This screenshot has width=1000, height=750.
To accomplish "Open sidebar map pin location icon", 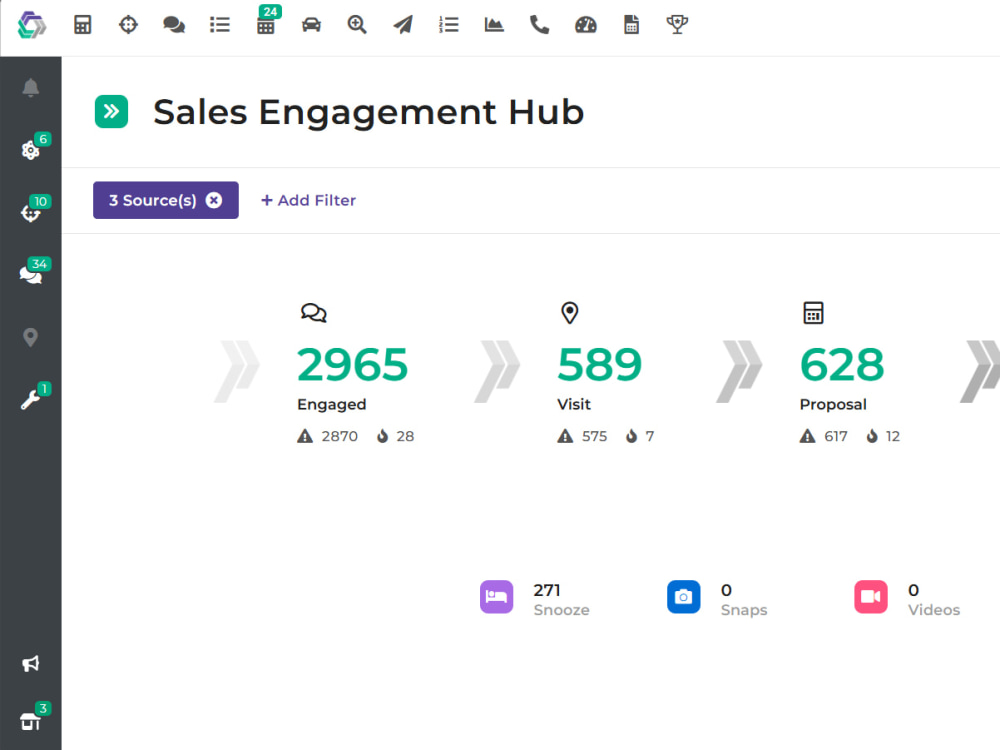I will (31, 337).
